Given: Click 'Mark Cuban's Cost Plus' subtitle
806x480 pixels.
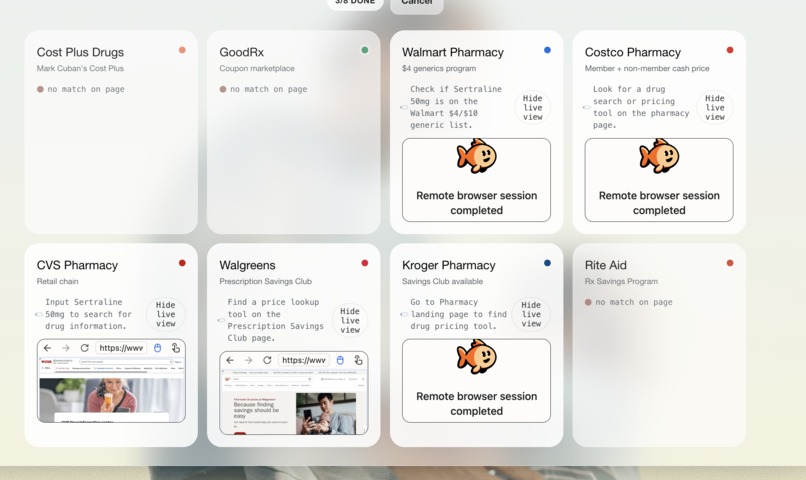Looking at the screenshot, I should [80, 68].
